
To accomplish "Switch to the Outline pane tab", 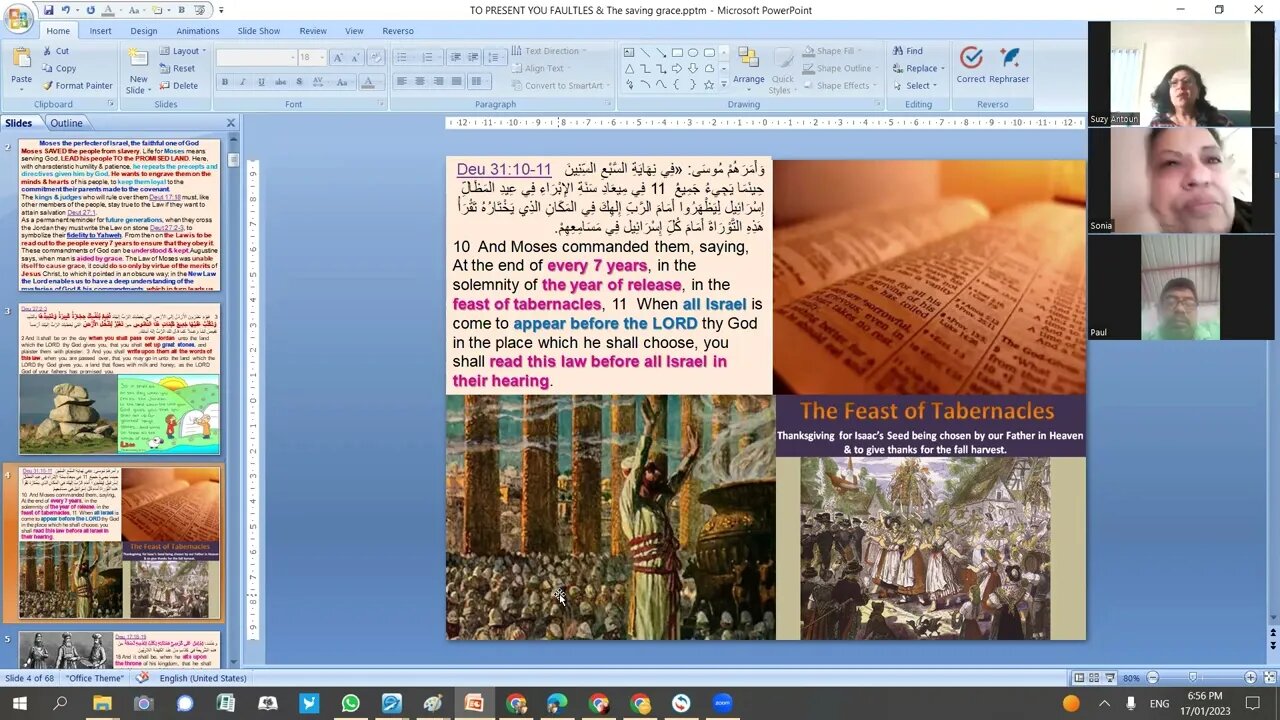I will [x=67, y=123].
